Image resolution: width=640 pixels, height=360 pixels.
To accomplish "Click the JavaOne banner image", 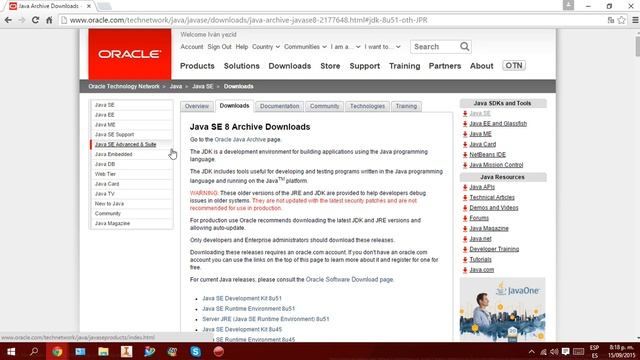I will pos(502,309).
